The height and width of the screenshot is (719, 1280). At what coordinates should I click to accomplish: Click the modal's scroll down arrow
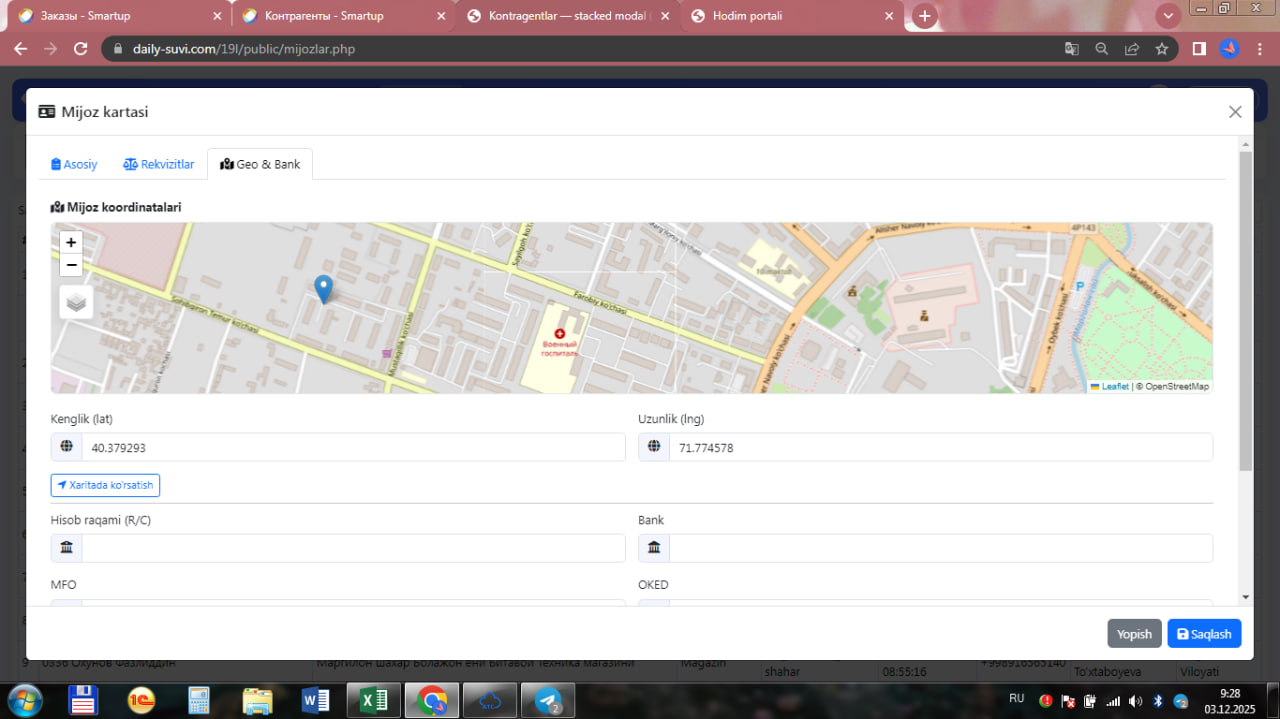coord(1245,597)
